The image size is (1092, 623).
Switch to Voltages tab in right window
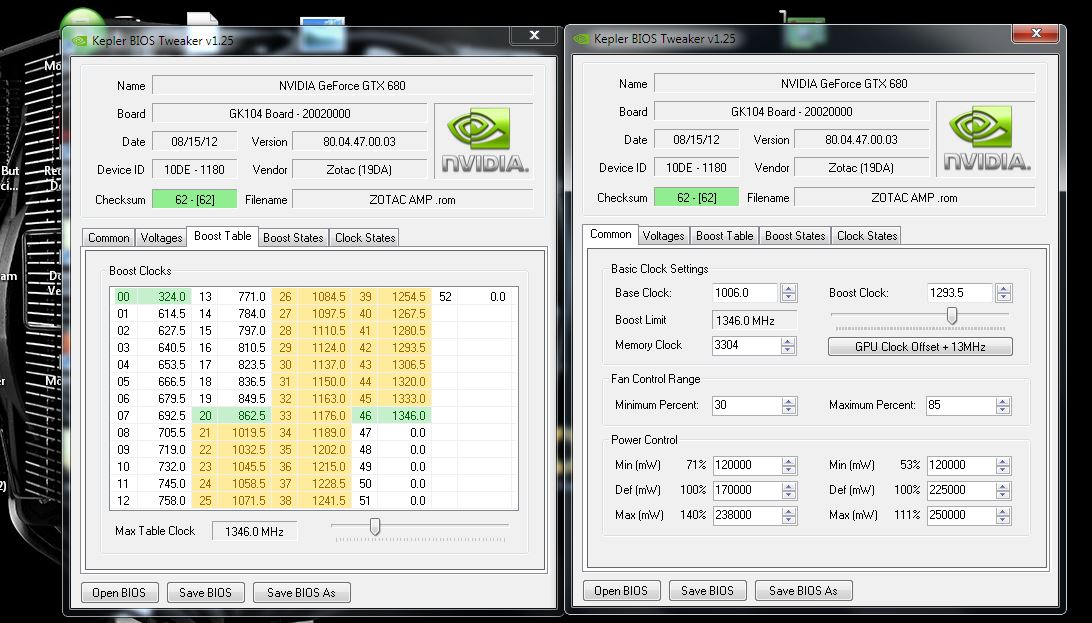click(x=663, y=235)
